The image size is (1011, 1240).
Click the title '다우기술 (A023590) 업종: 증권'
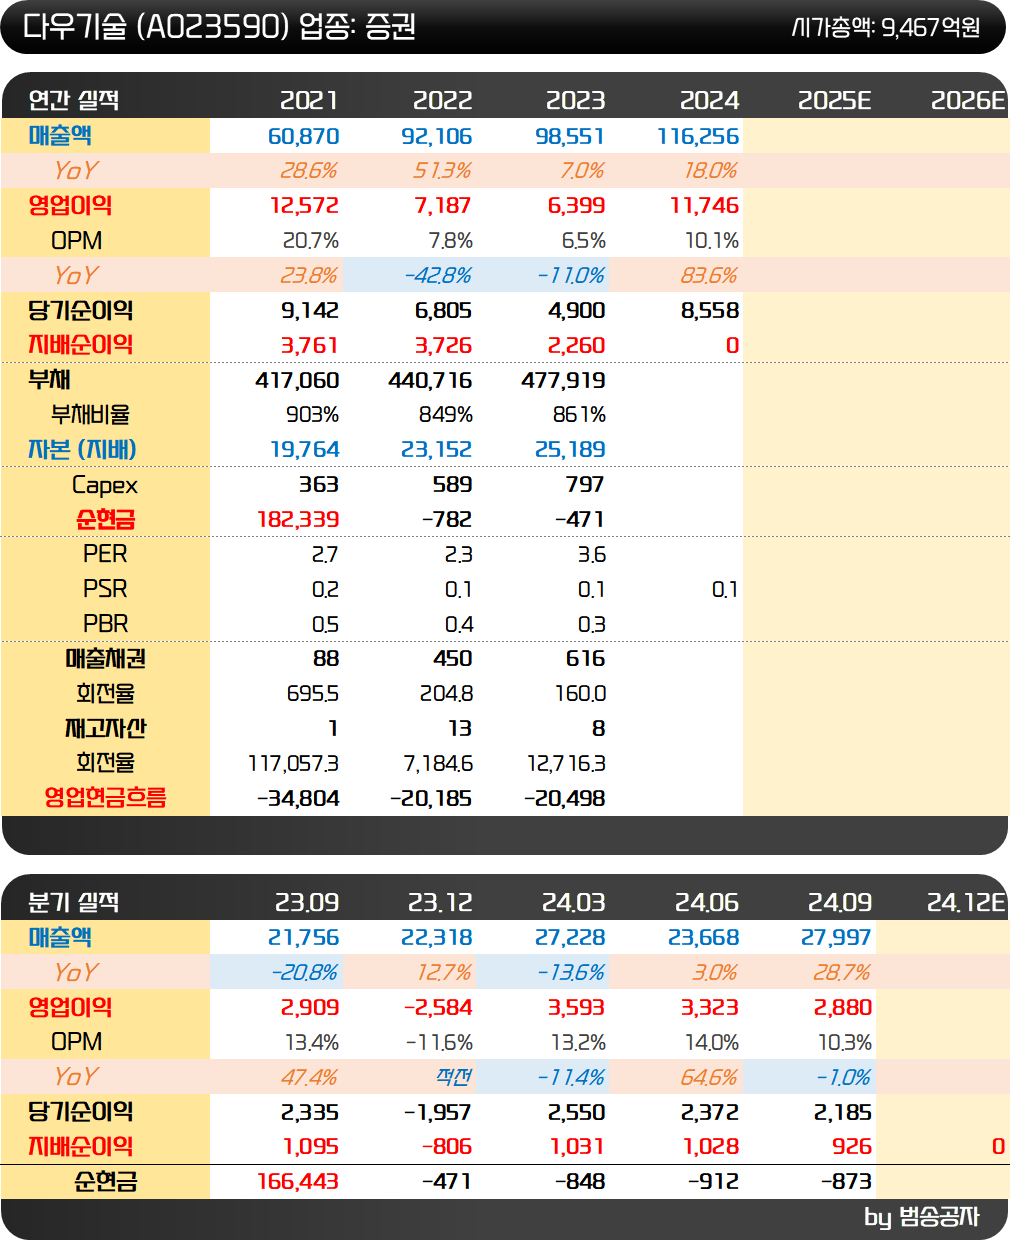point(219,26)
